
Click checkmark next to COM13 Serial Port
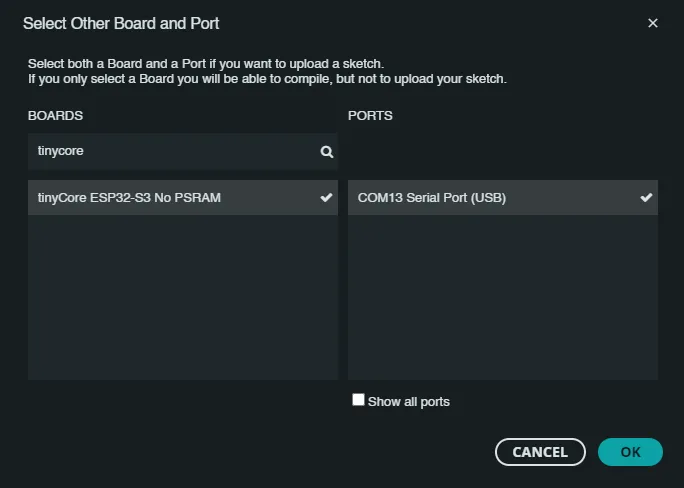tap(646, 198)
